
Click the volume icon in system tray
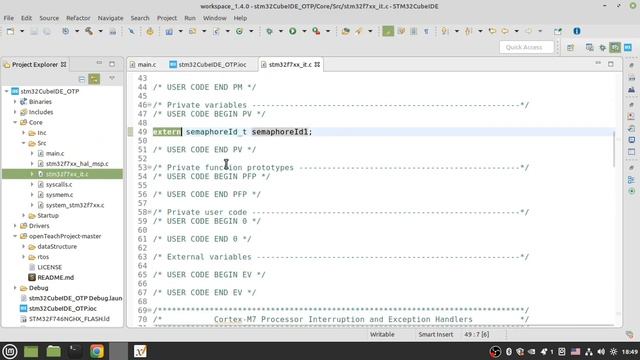tap(601, 351)
